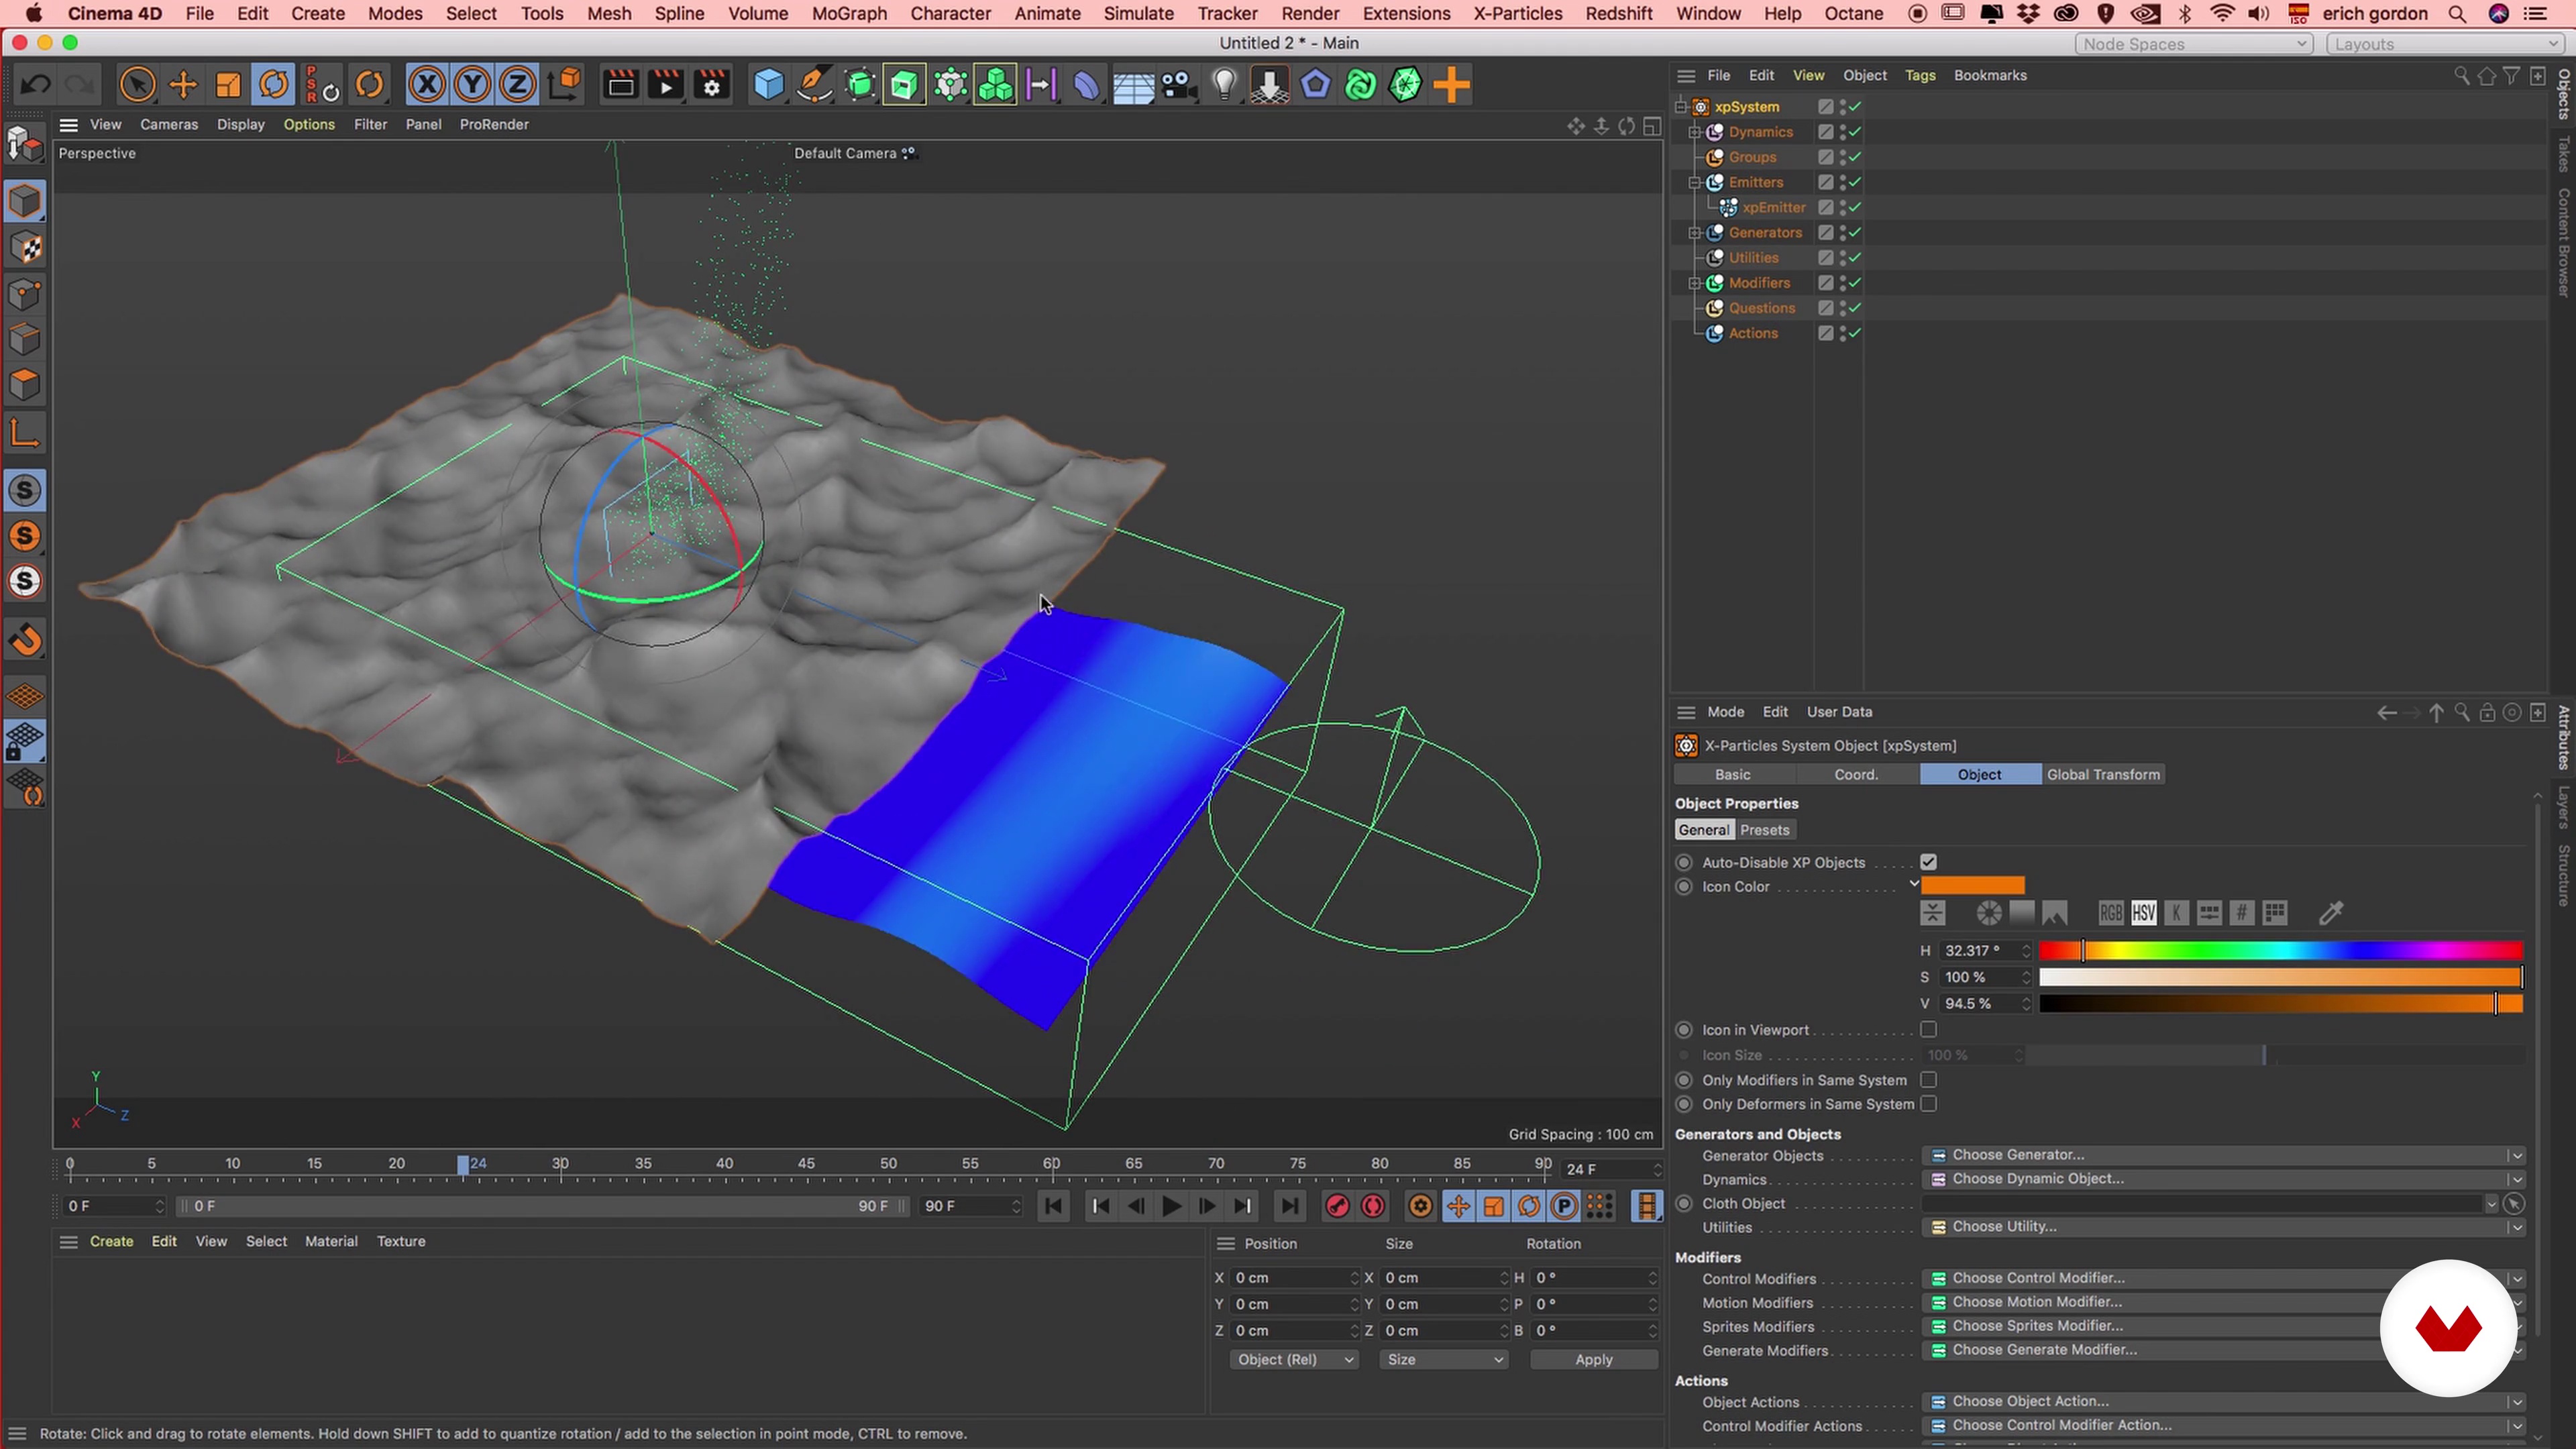This screenshot has height=1449, width=2576.
Task: Switch to Basic tab
Action: 1733,774
